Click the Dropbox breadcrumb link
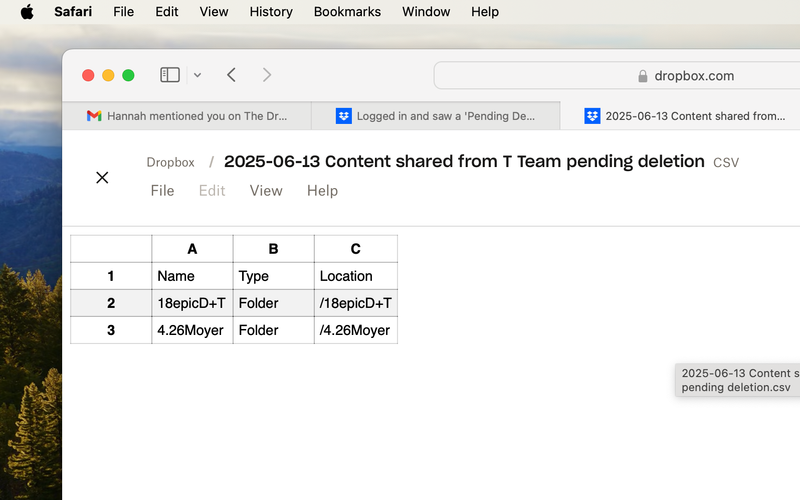Screen dimensions: 800x500 coord(171,162)
